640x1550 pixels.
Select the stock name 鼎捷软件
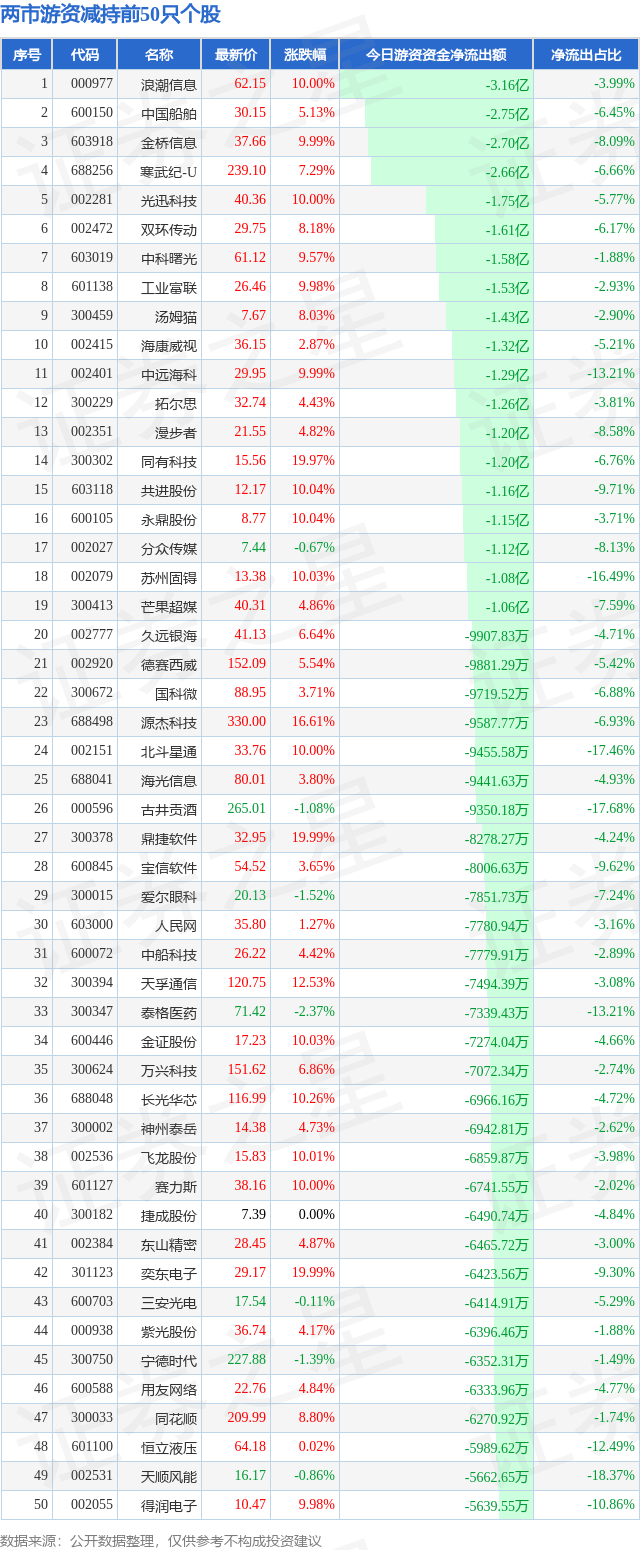click(x=169, y=839)
